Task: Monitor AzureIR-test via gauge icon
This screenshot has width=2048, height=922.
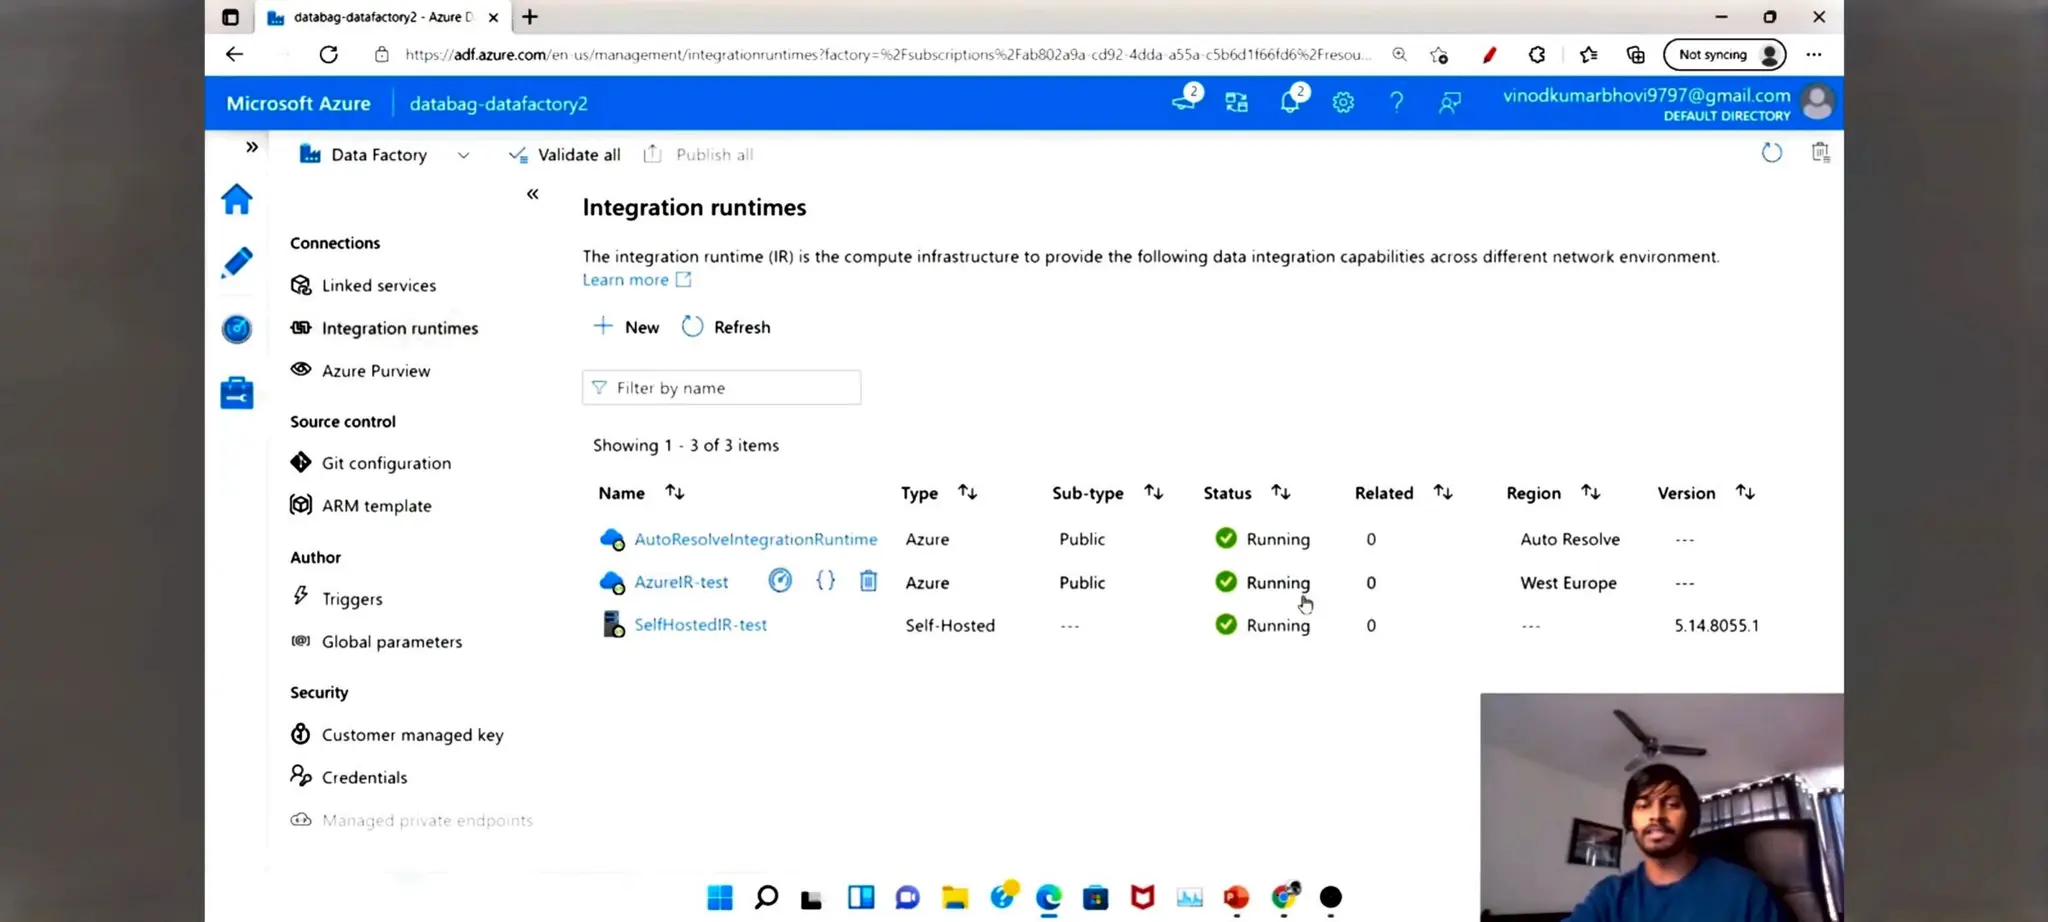Action: [x=780, y=580]
